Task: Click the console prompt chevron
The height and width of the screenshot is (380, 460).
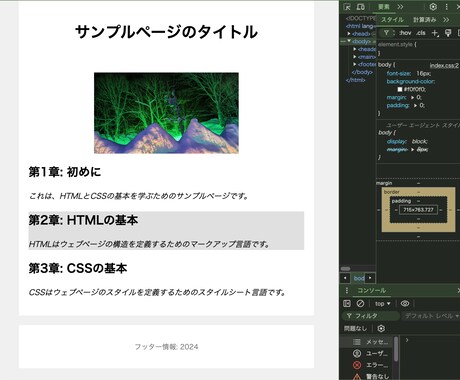Action: pos(407,340)
